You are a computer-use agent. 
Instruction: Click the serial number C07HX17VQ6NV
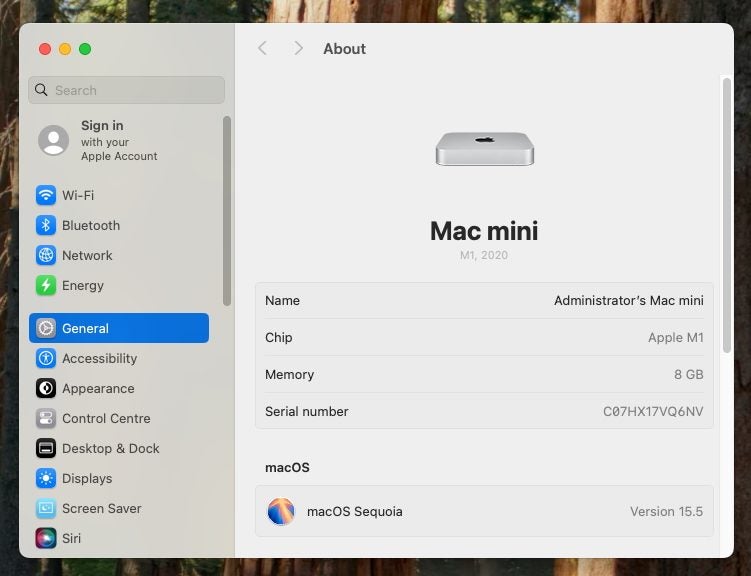(653, 411)
